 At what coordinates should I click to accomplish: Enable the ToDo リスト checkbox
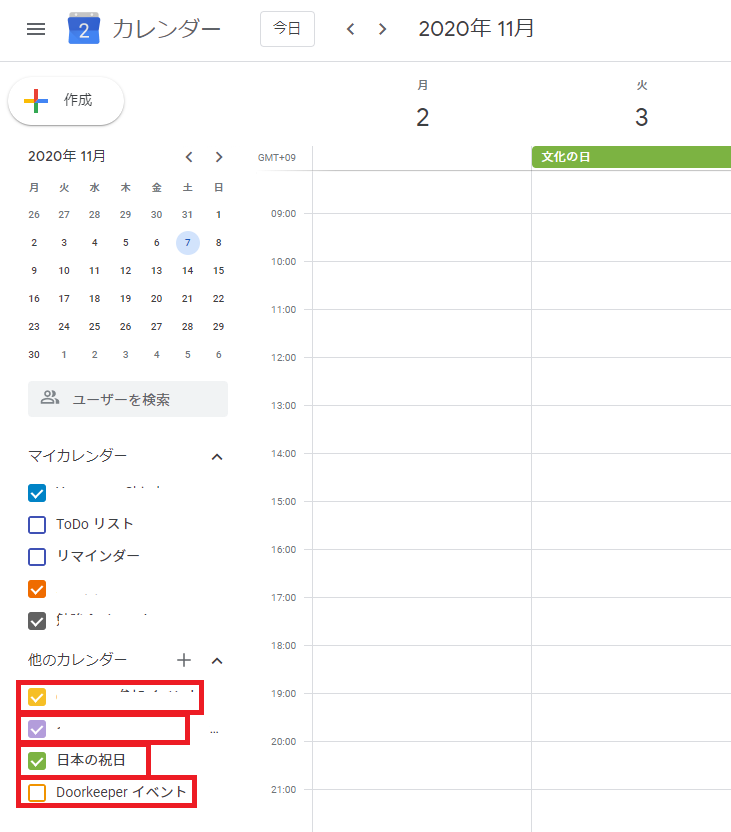click(38, 525)
